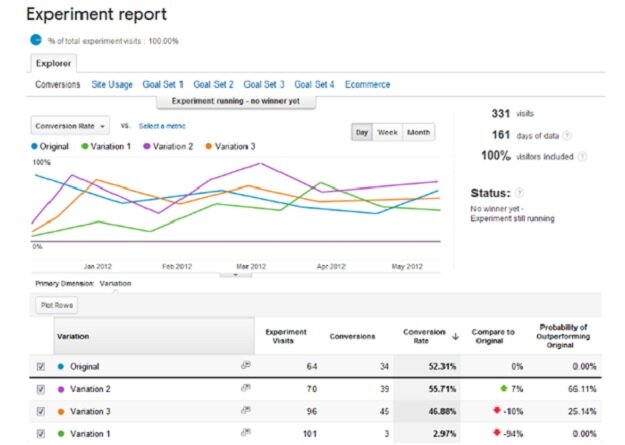Screen dimensions: 625x445
Task: Click the preview icon in Variation 2 row
Action: pyautogui.click(x=245, y=389)
